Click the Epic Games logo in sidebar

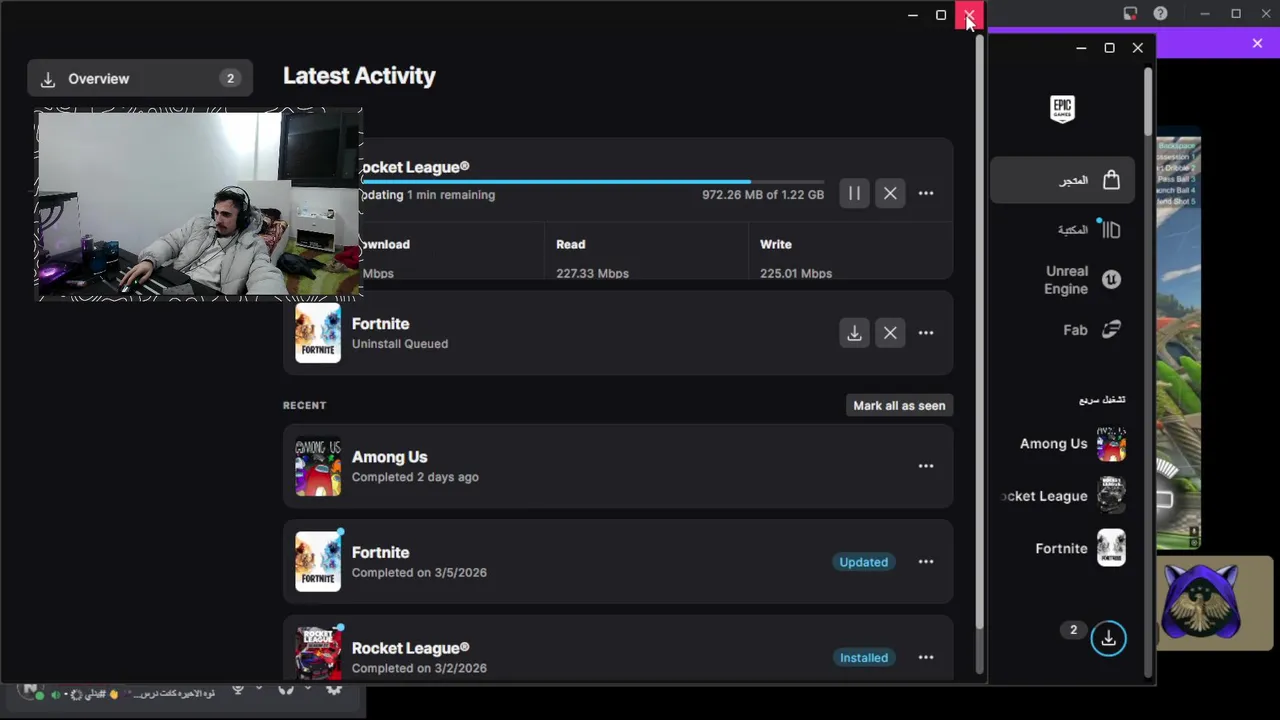[1062, 108]
